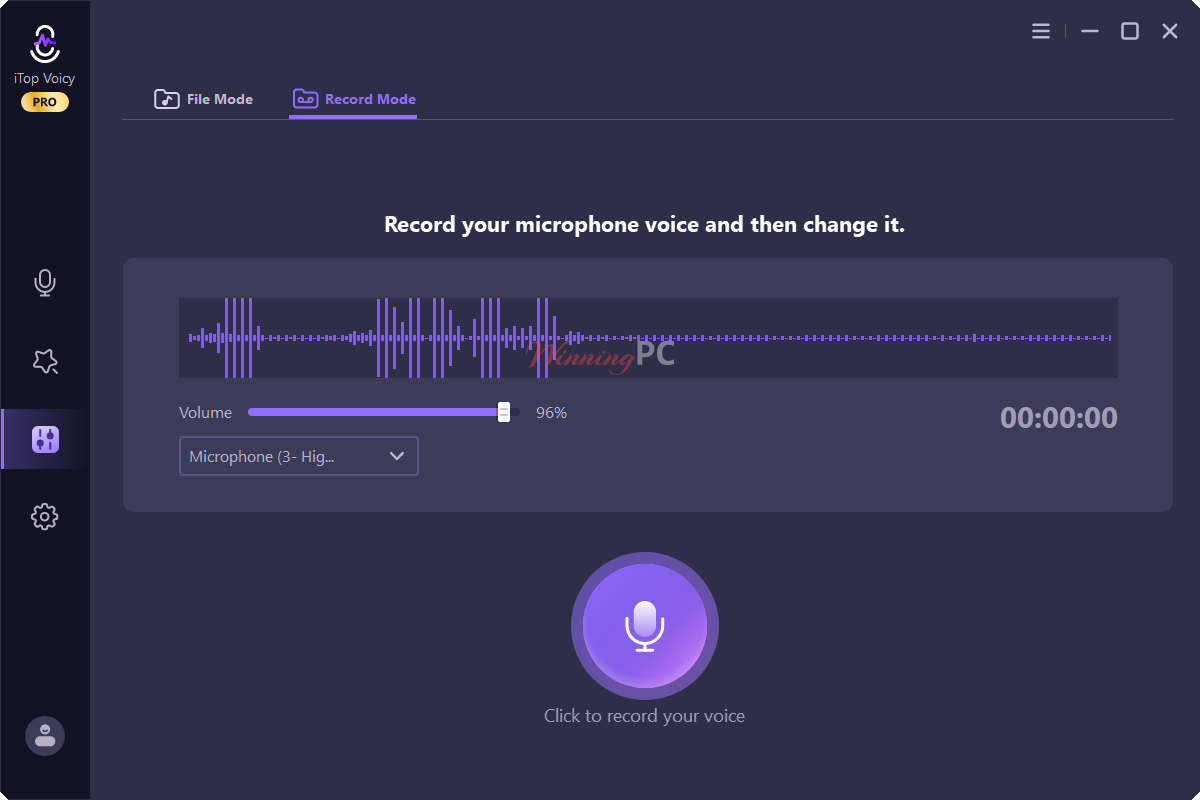Image resolution: width=1200 pixels, height=800 pixels.
Task: Click the iTop Voicy logo icon
Action: (45, 43)
